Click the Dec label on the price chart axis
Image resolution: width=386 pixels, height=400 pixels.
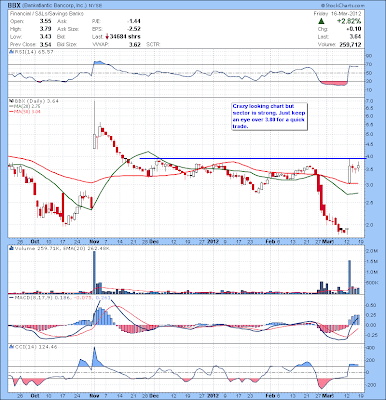click(154, 240)
